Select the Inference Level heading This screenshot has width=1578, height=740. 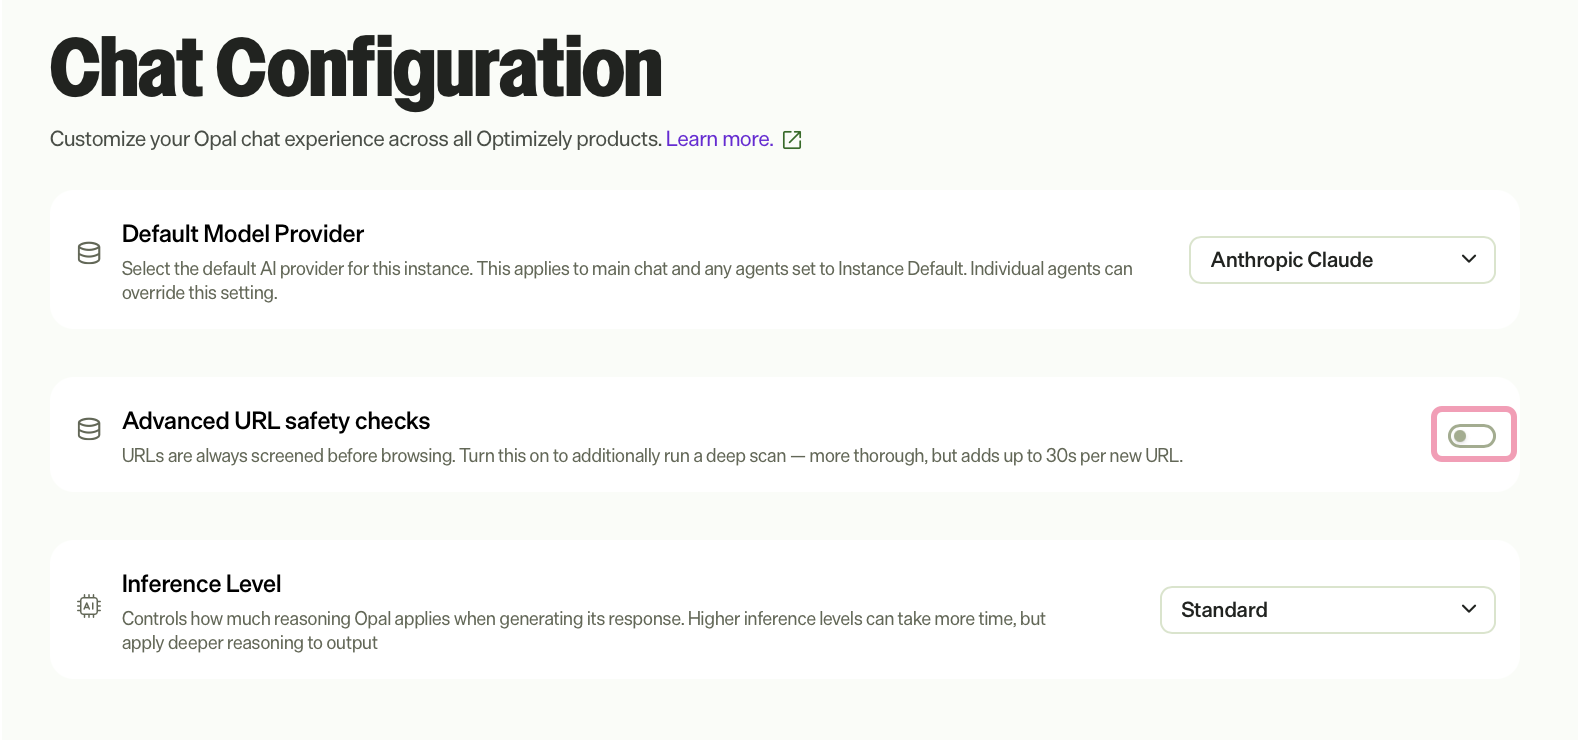point(201,584)
